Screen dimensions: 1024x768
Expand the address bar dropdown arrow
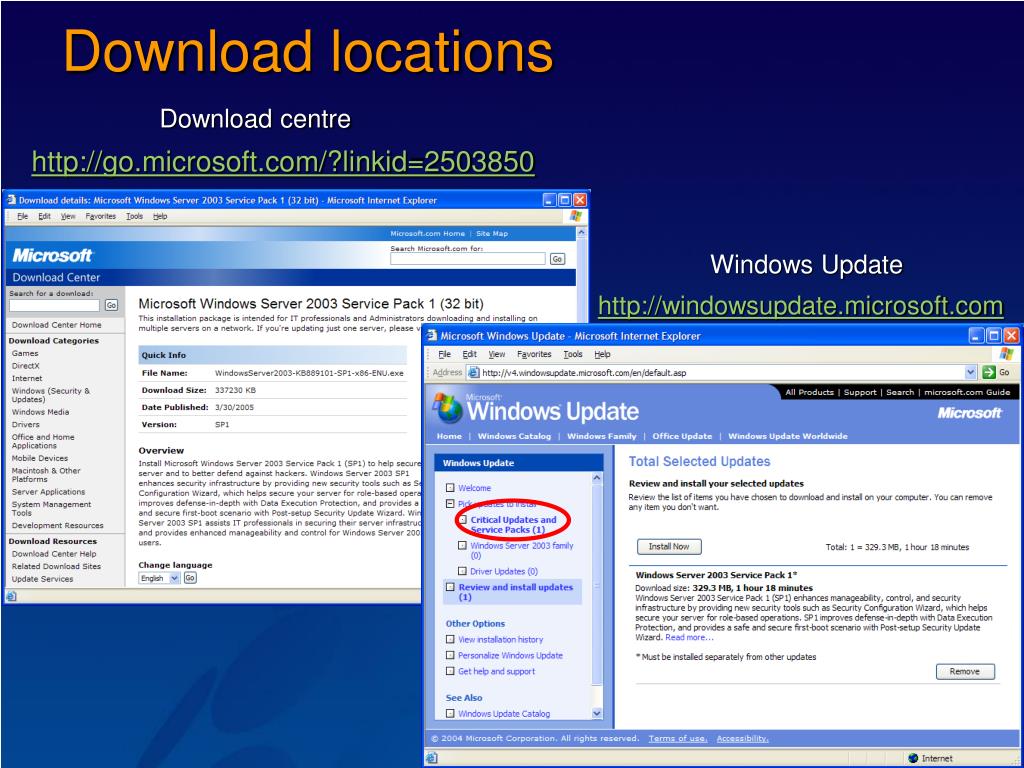point(970,372)
